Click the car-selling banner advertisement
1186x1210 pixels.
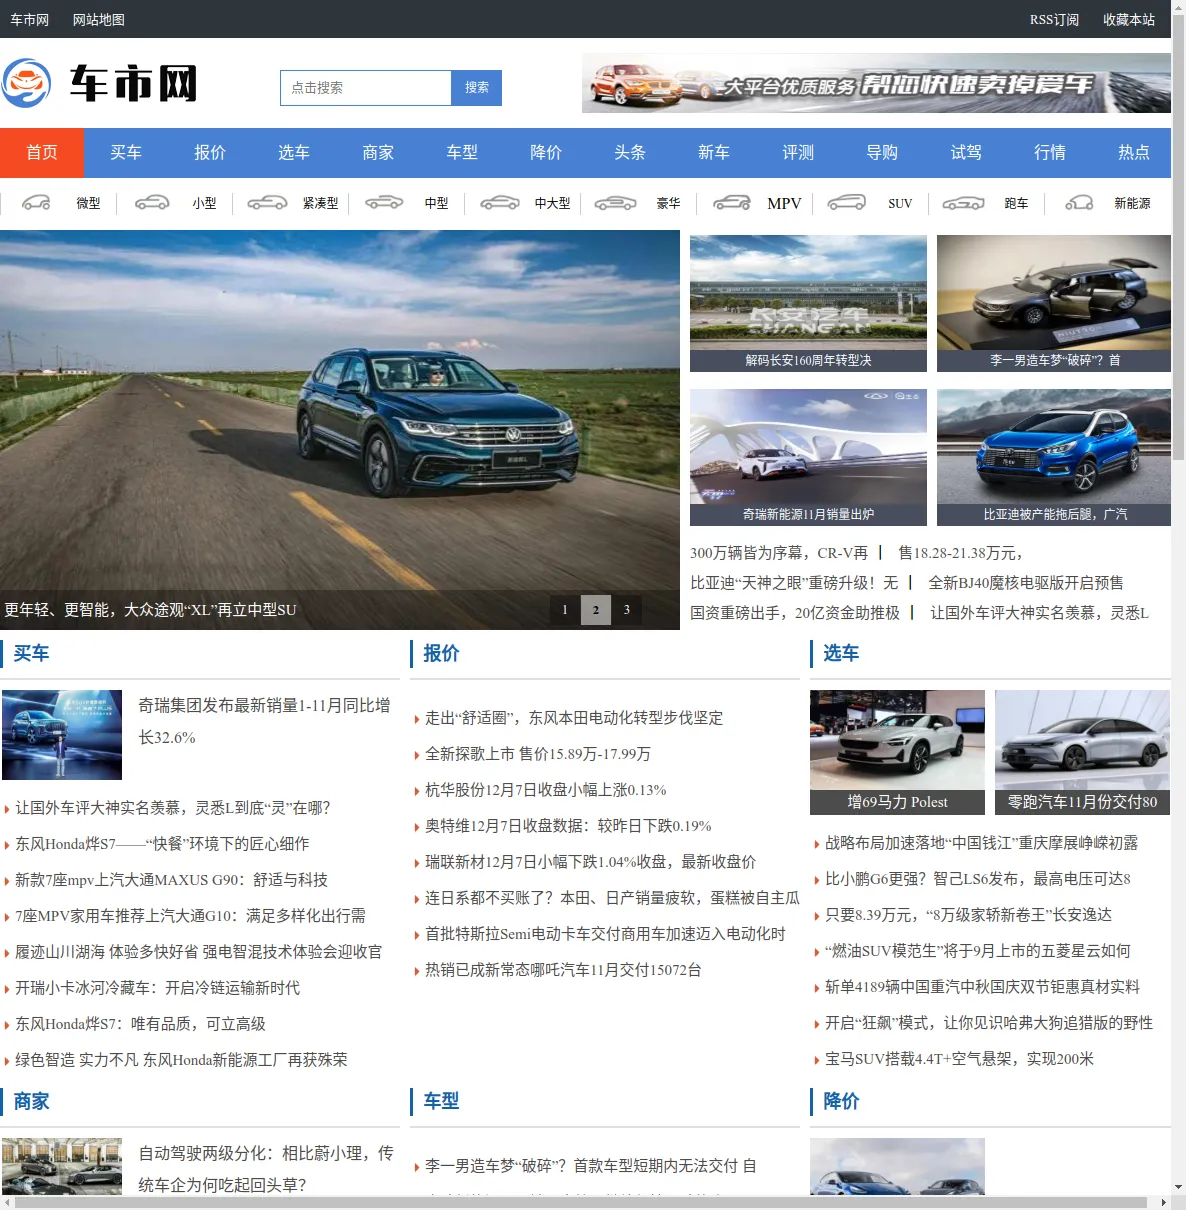pos(876,83)
